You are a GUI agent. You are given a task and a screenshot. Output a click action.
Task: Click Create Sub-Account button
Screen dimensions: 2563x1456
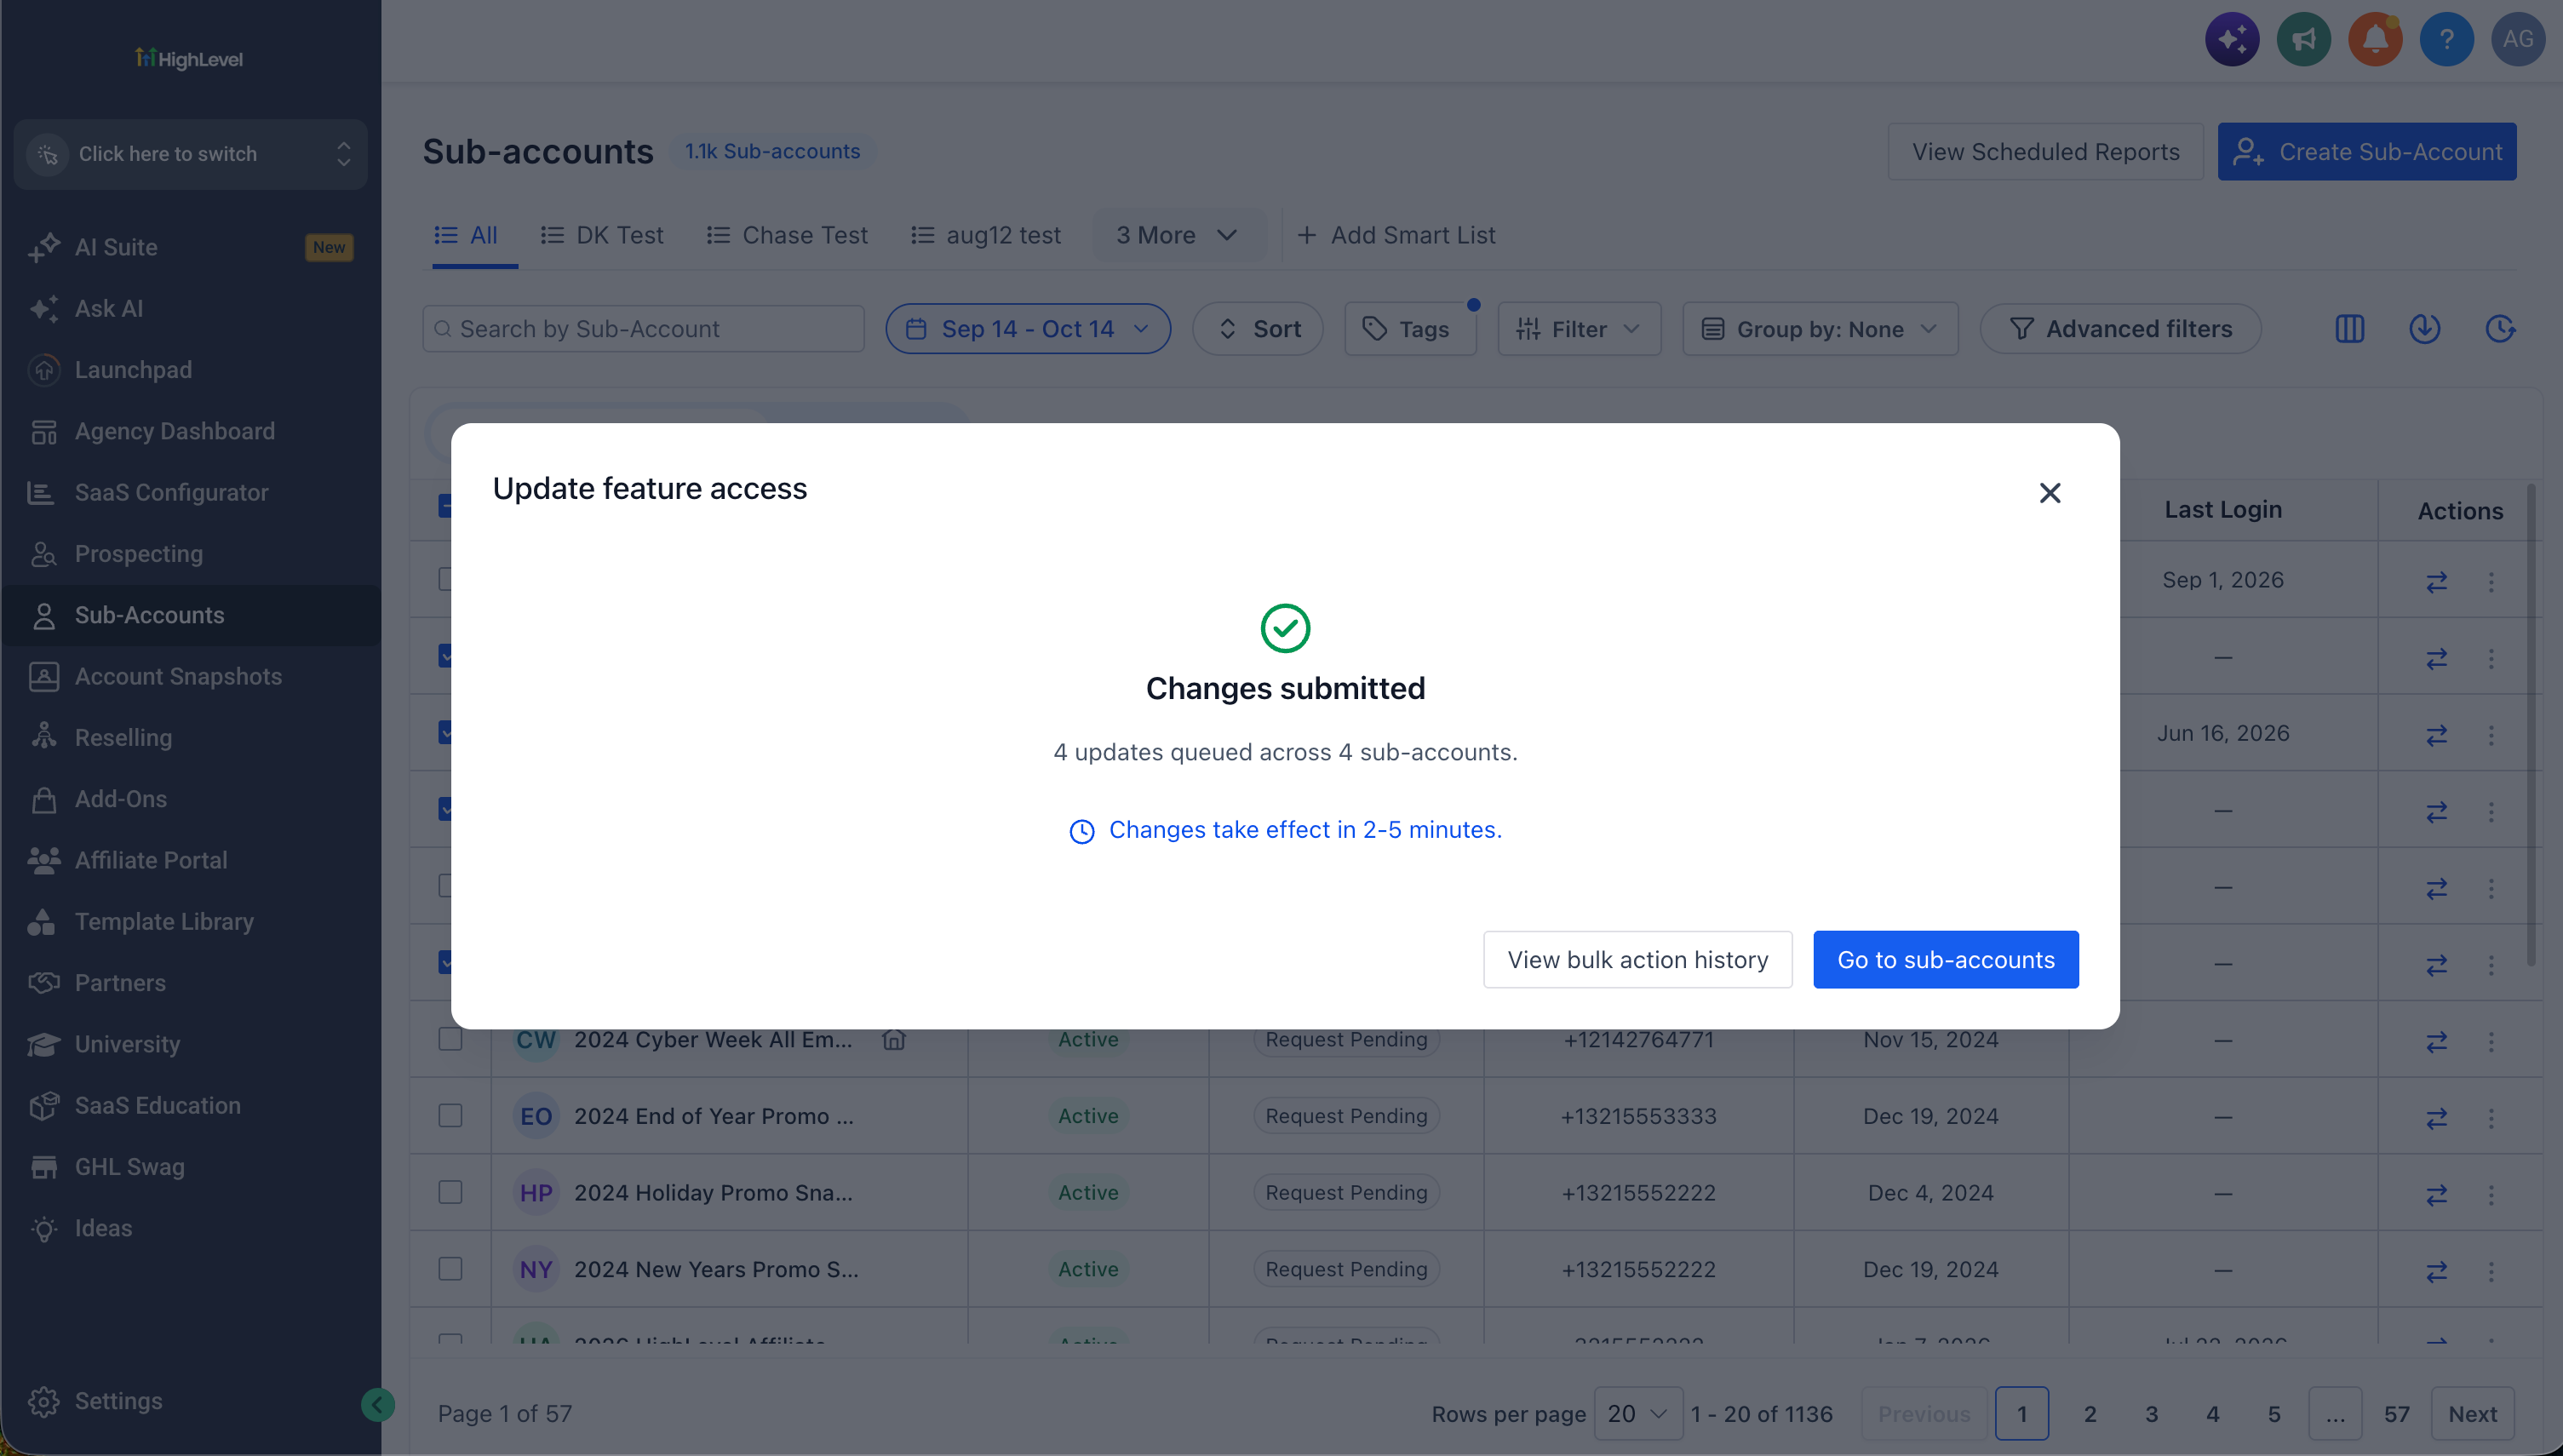[x=2366, y=152]
